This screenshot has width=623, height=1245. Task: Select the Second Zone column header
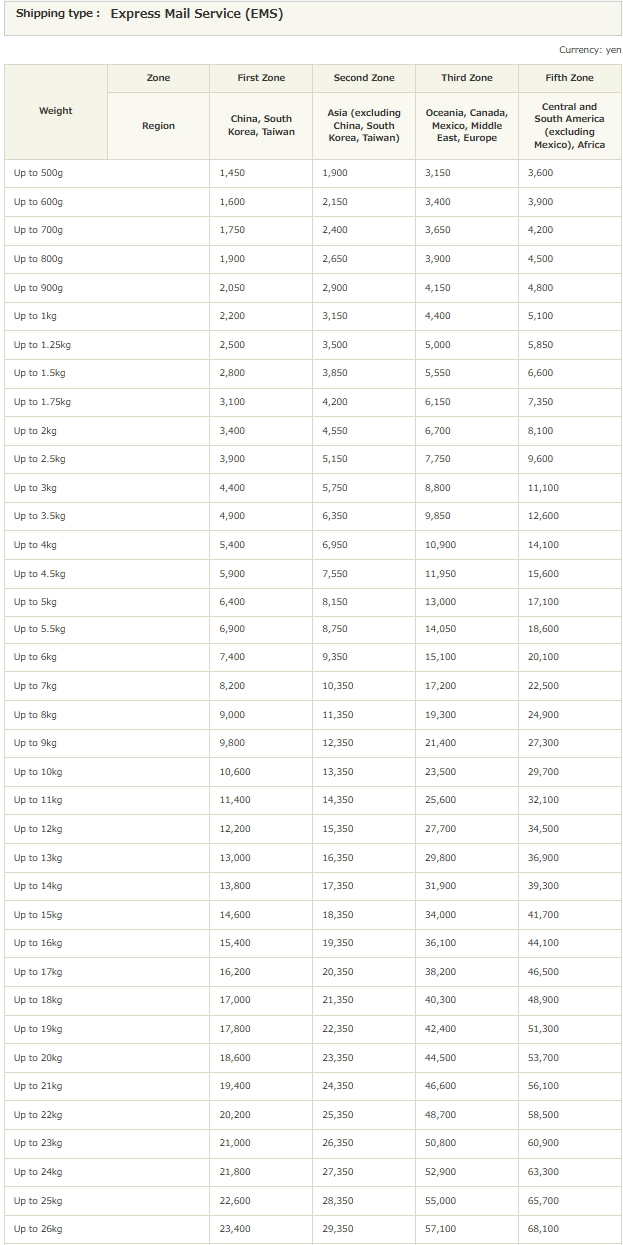click(x=364, y=78)
